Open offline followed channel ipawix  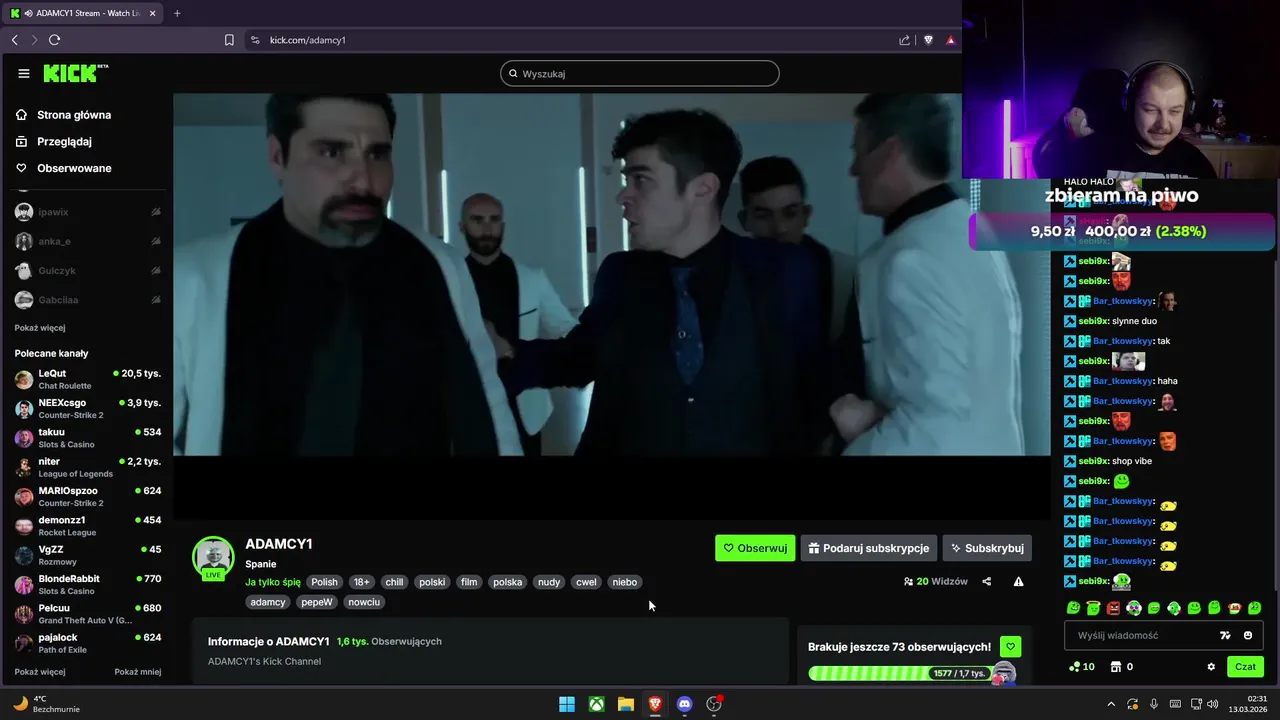point(88,212)
